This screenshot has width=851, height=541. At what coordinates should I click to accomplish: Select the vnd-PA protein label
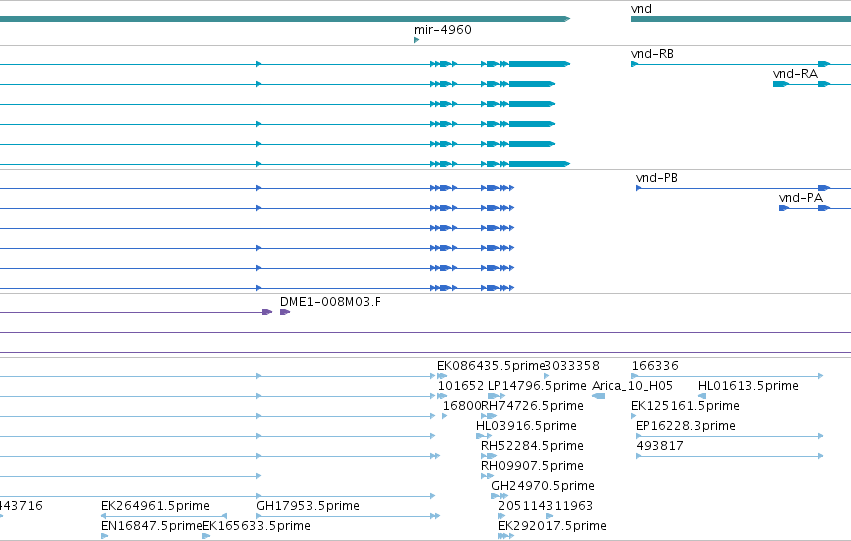[801, 198]
